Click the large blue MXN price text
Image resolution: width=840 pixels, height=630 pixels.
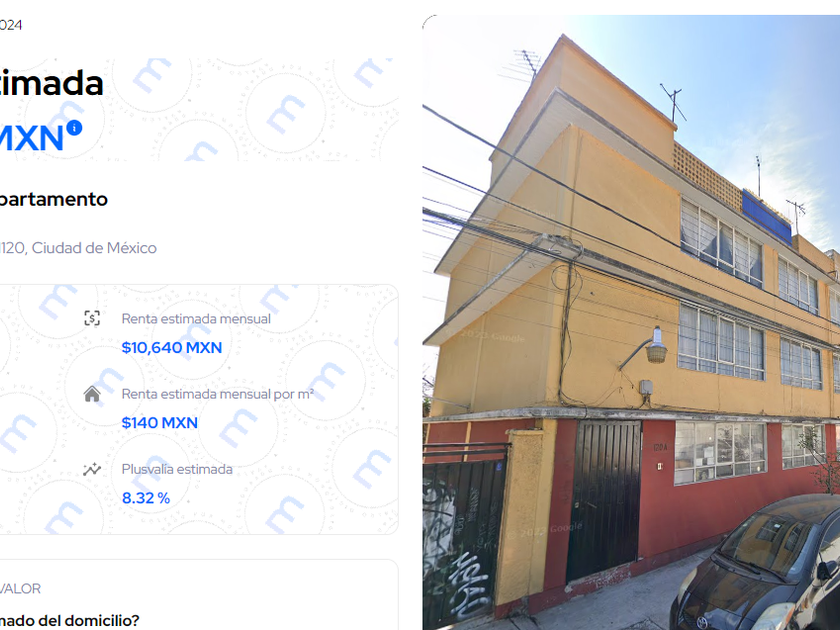32,138
